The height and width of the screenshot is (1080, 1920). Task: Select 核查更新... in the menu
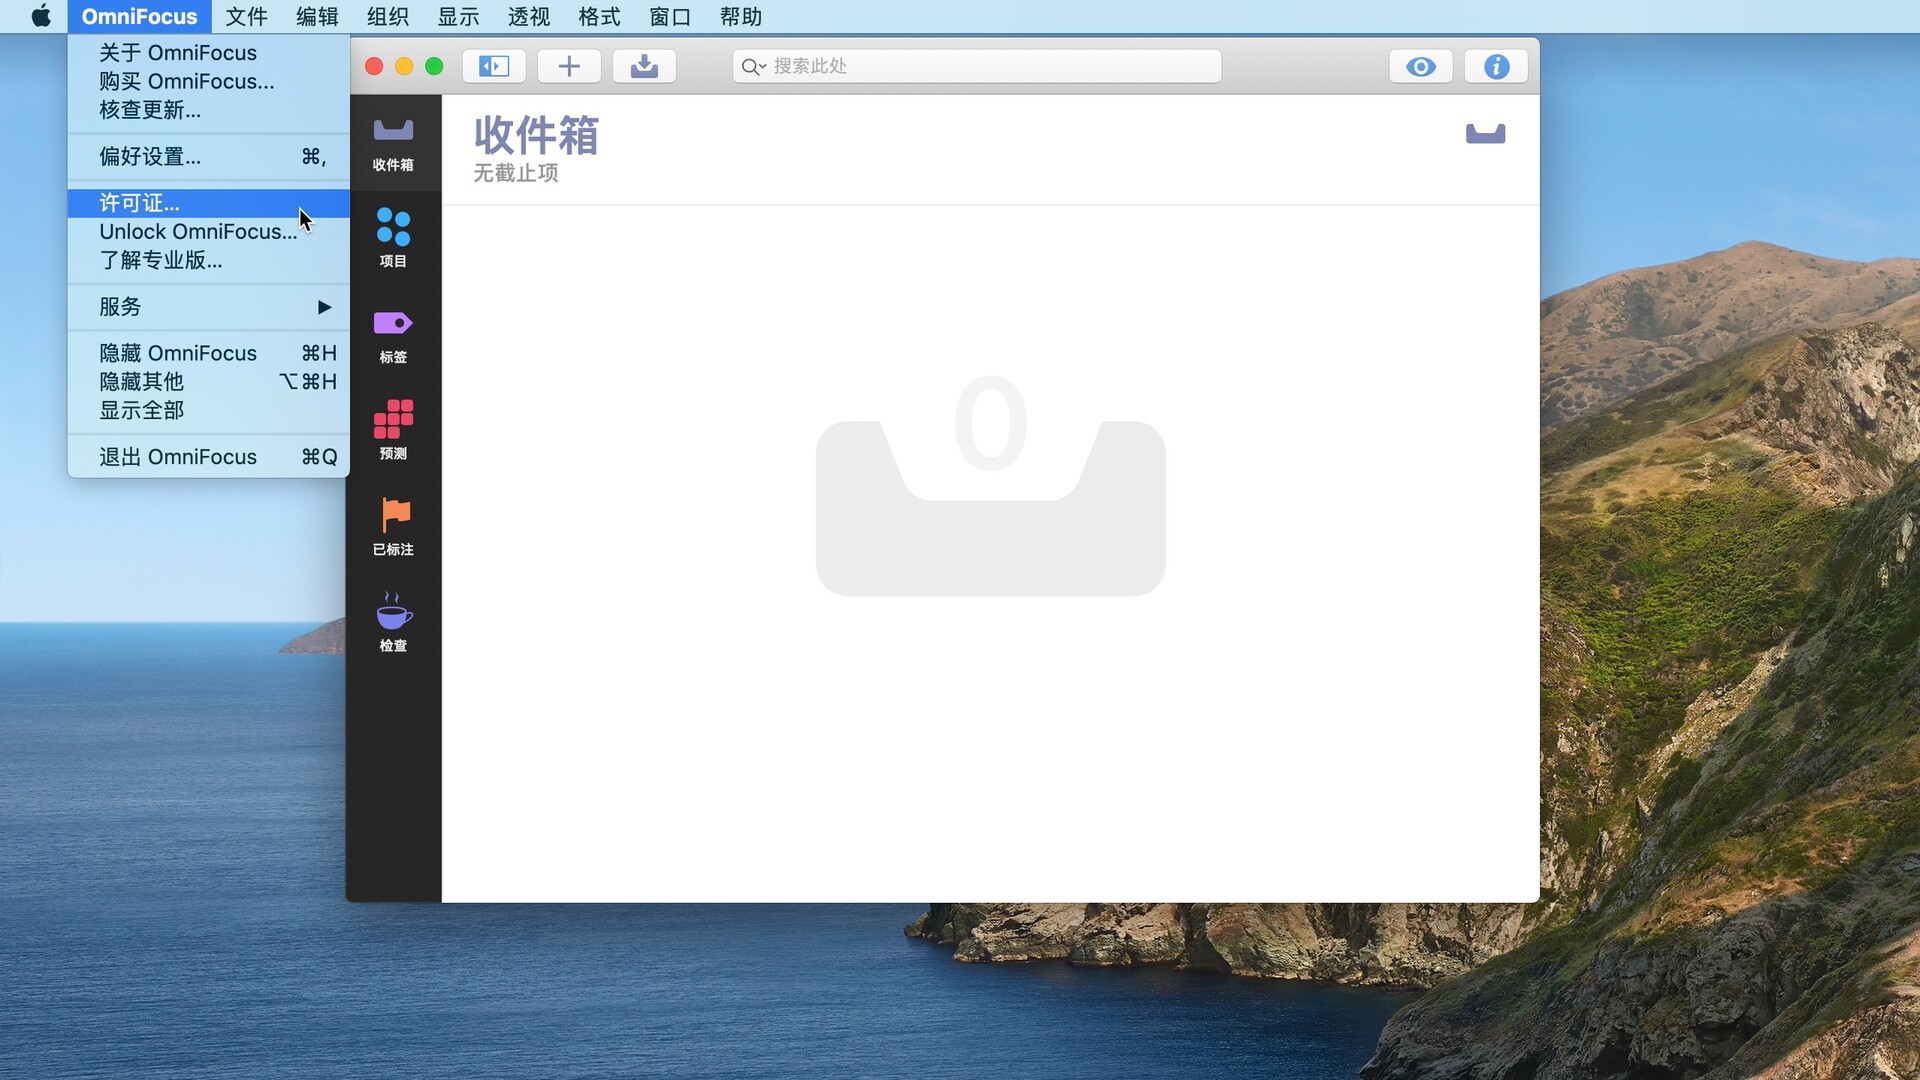(209, 110)
